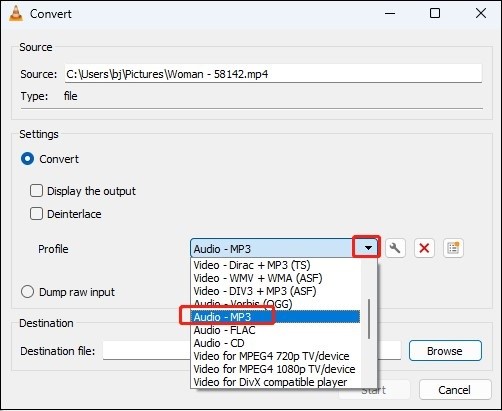Select Audio - FLAC profile
Viewport: 502px width, 411px height.
[x=275, y=330]
